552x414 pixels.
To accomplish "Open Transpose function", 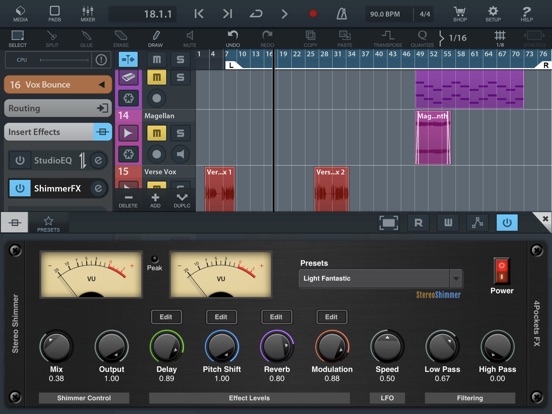I will coord(388,39).
